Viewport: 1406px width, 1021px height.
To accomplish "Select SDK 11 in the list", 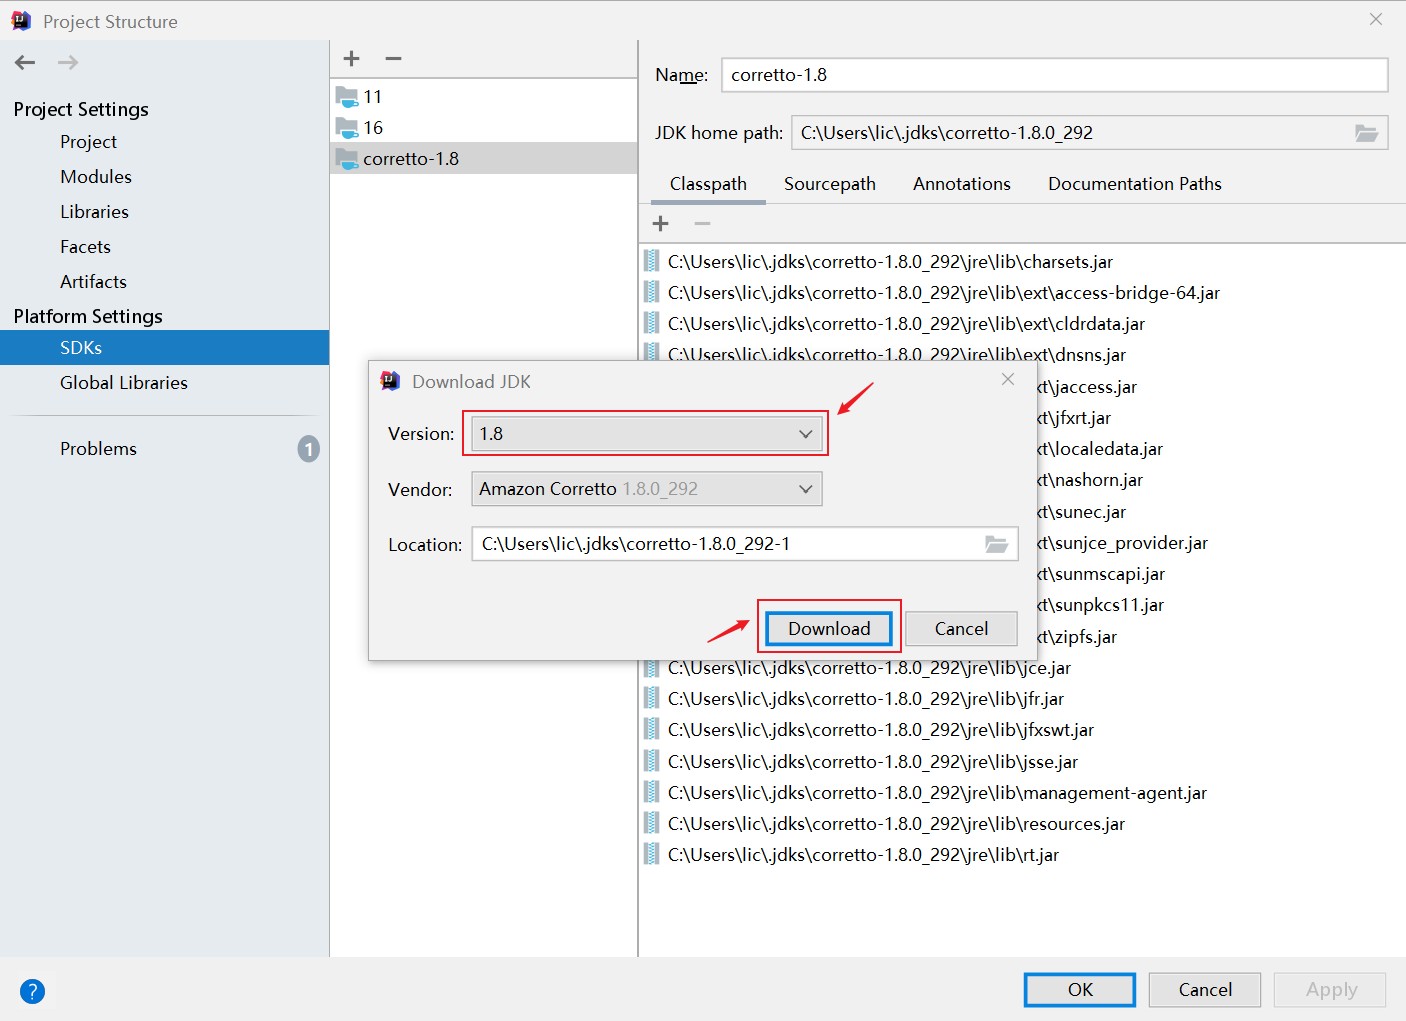I will 483,97.
